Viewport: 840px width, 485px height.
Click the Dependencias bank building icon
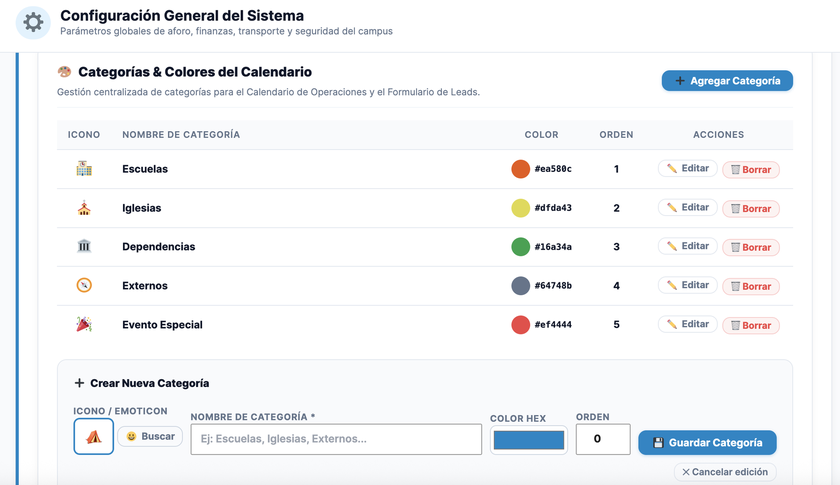84,247
